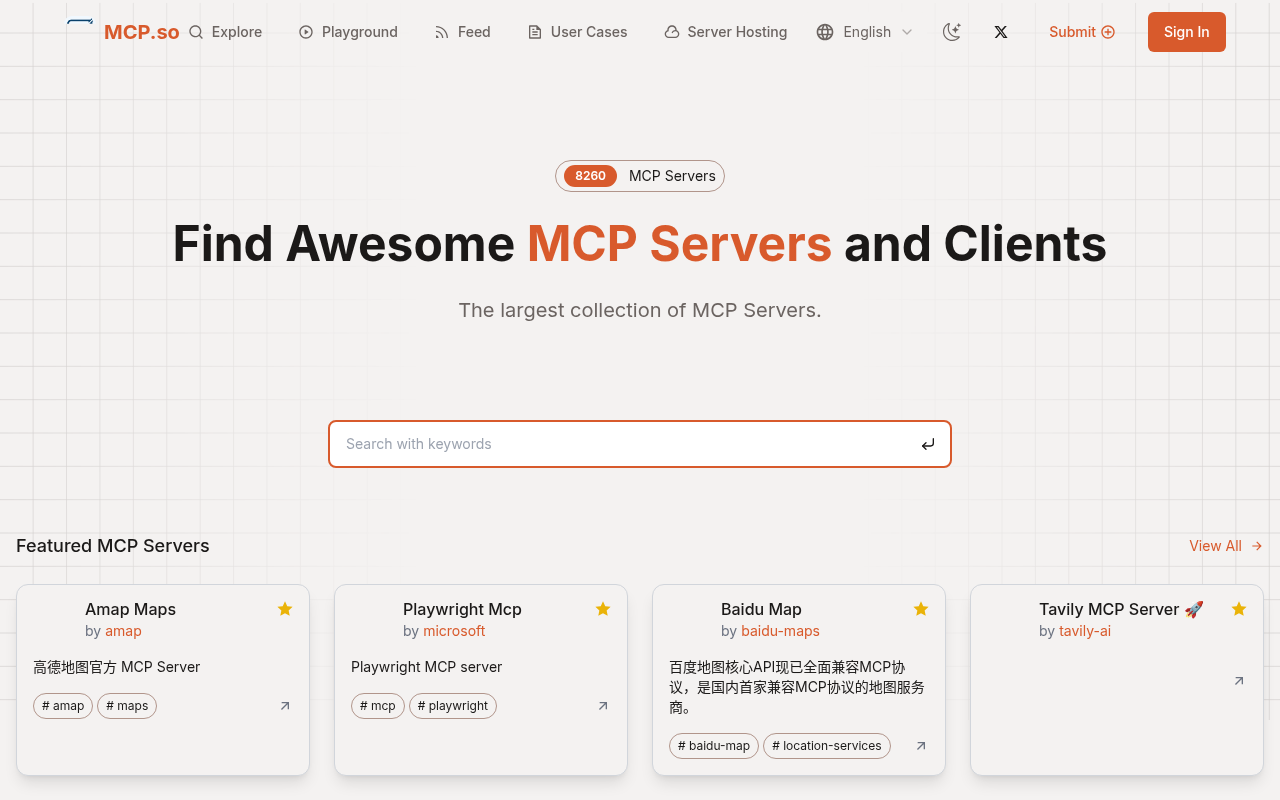The width and height of the screenshot is (1280, 800).
Task: Click the MCP.so logo
Action: 123,31
